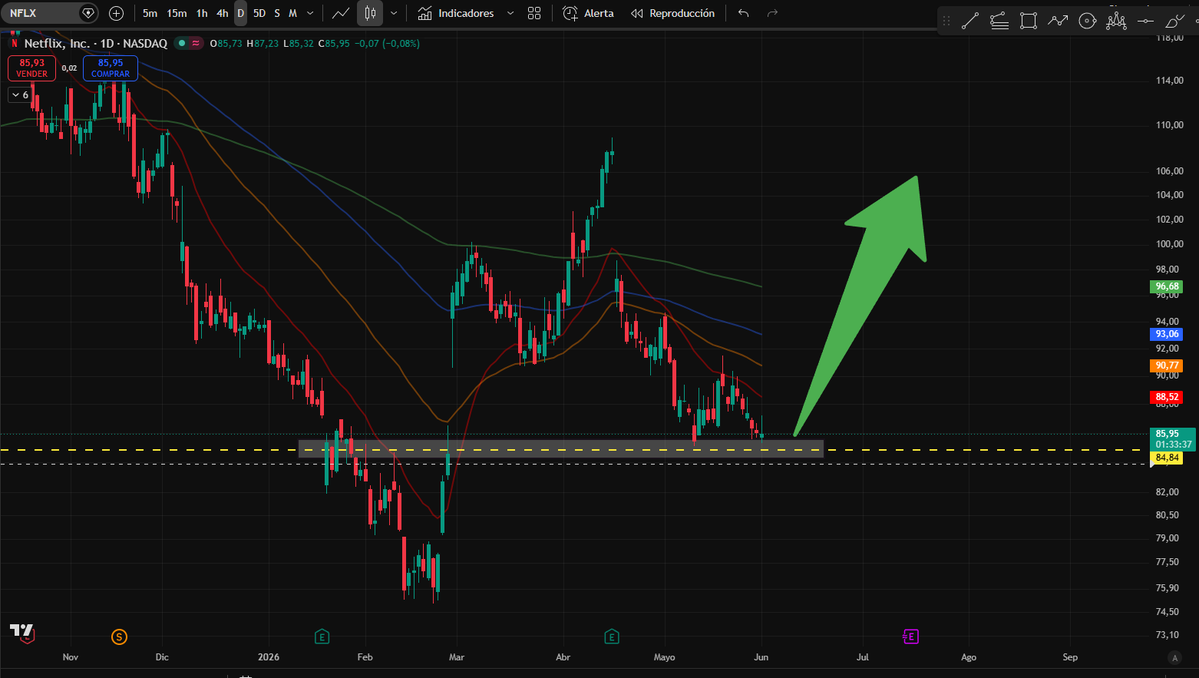The image size is (1199, 678).
Task: Select the 1h interval
Action: pyautogui.click(x=202, y=13)
